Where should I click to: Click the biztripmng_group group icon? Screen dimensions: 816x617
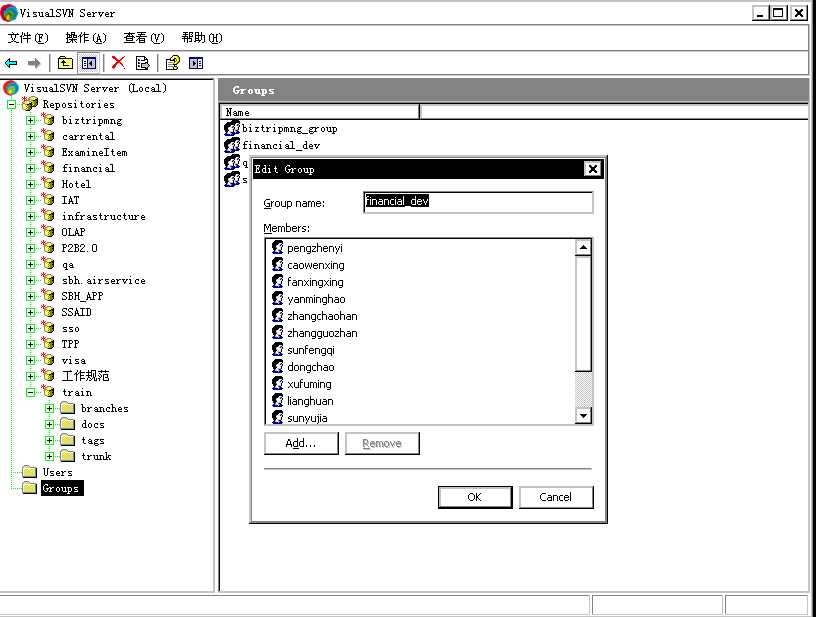tap(232, 128)
